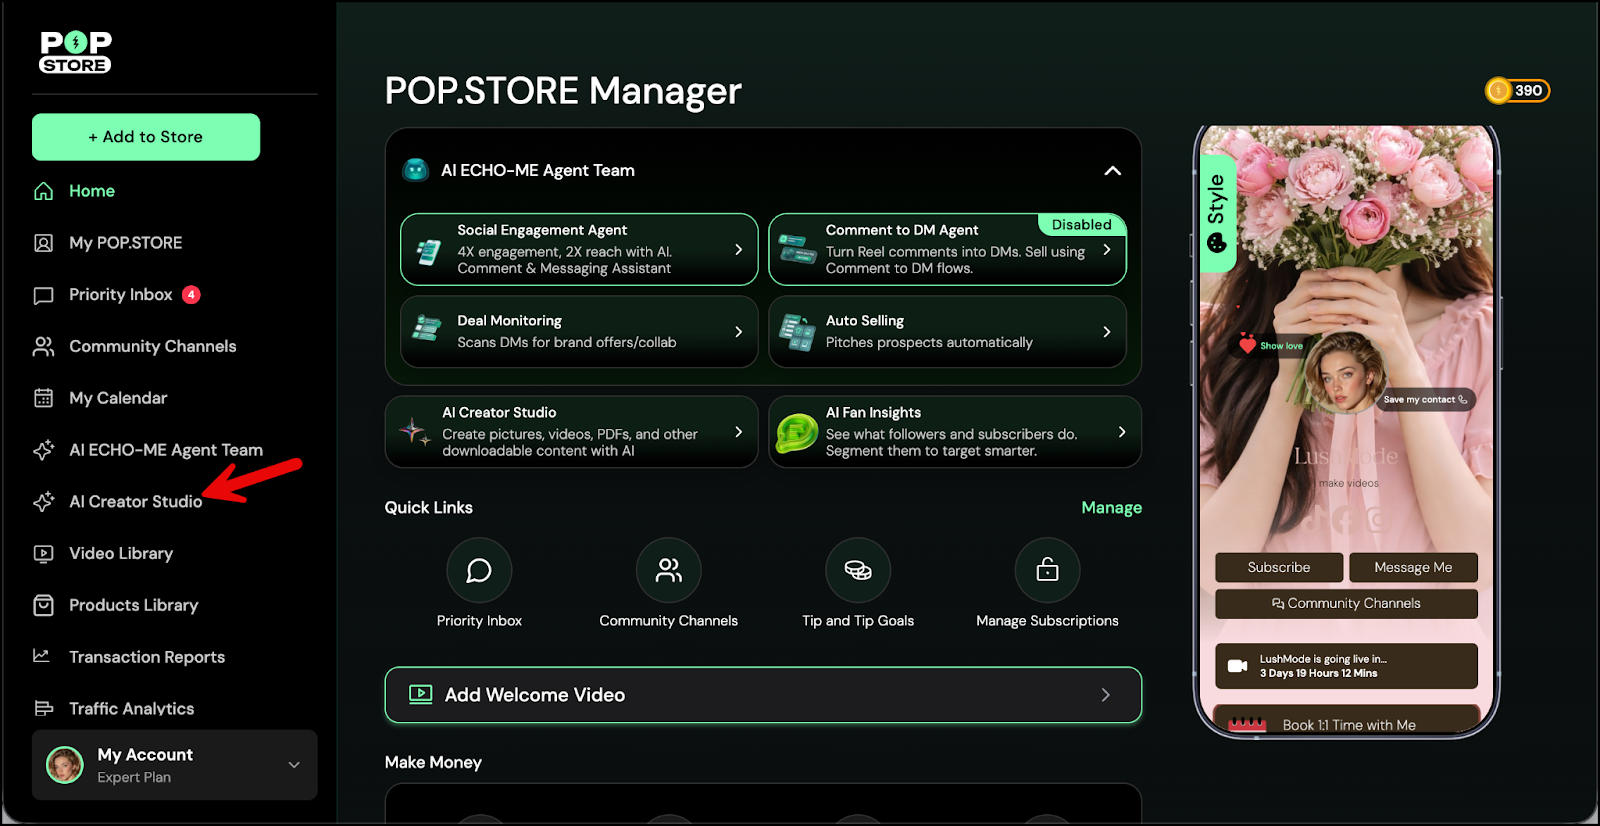Open the Disabled Comment to DM Agent card
The height and width of the screenshot is (826, 1600).
pyautogui.click(x=946, y=250)
